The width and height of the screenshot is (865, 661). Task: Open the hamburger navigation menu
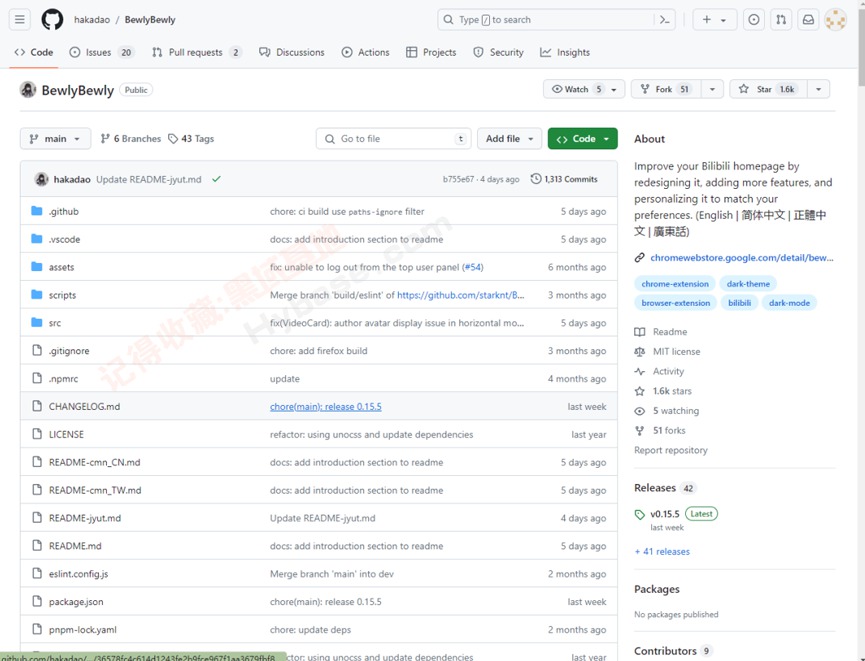coord(20,20)
